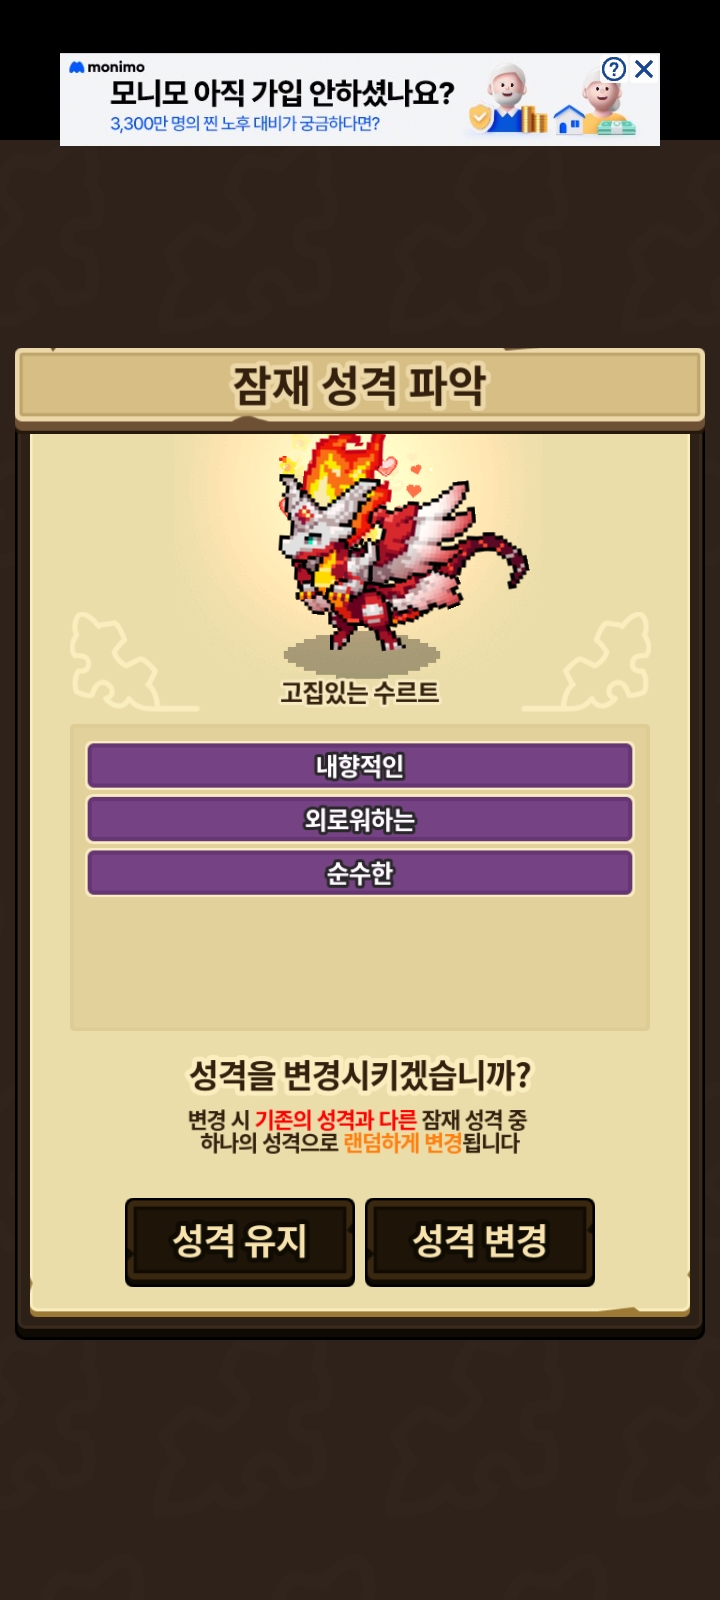Tap the red 기존의 성격과 다른 text
The height and width of the screenshot is (1600, 720).
[x=335, y=1120]
